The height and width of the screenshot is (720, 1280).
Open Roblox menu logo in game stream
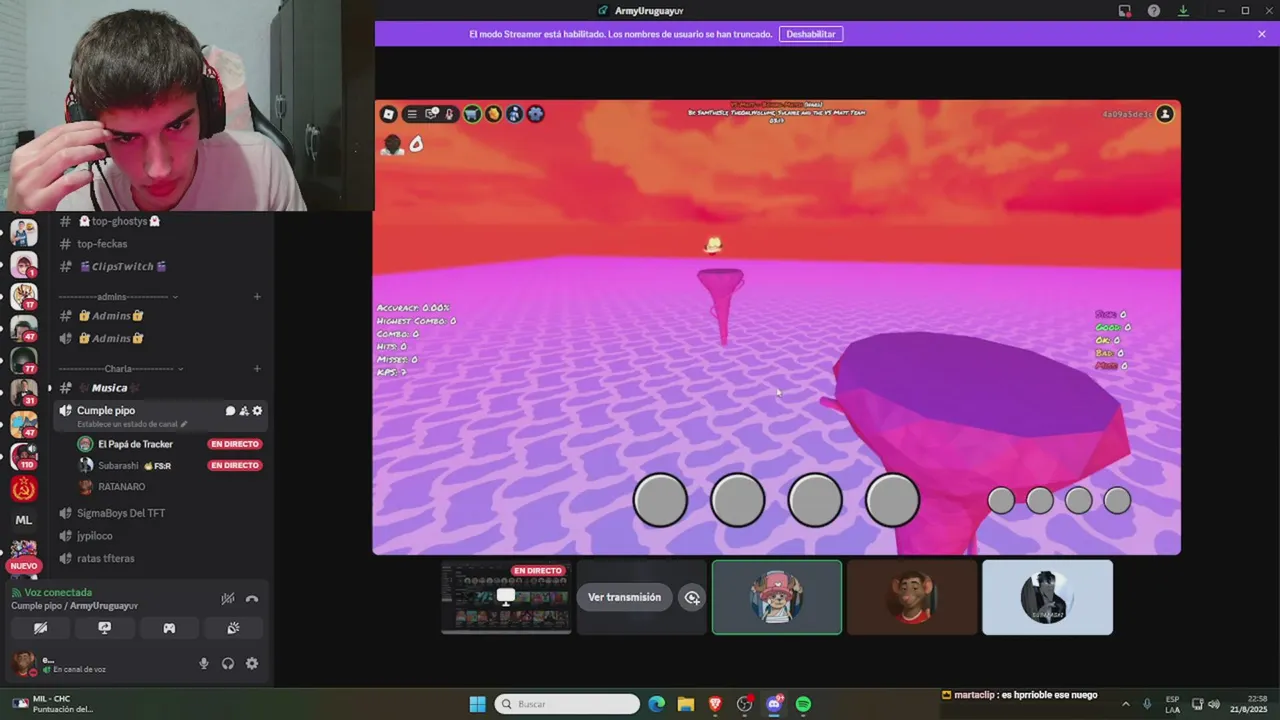pyautogui.click(x=389, y=114)
